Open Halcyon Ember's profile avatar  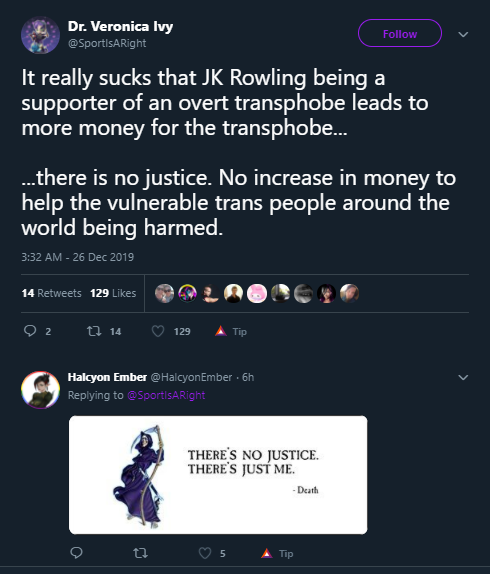coord(41,390)
